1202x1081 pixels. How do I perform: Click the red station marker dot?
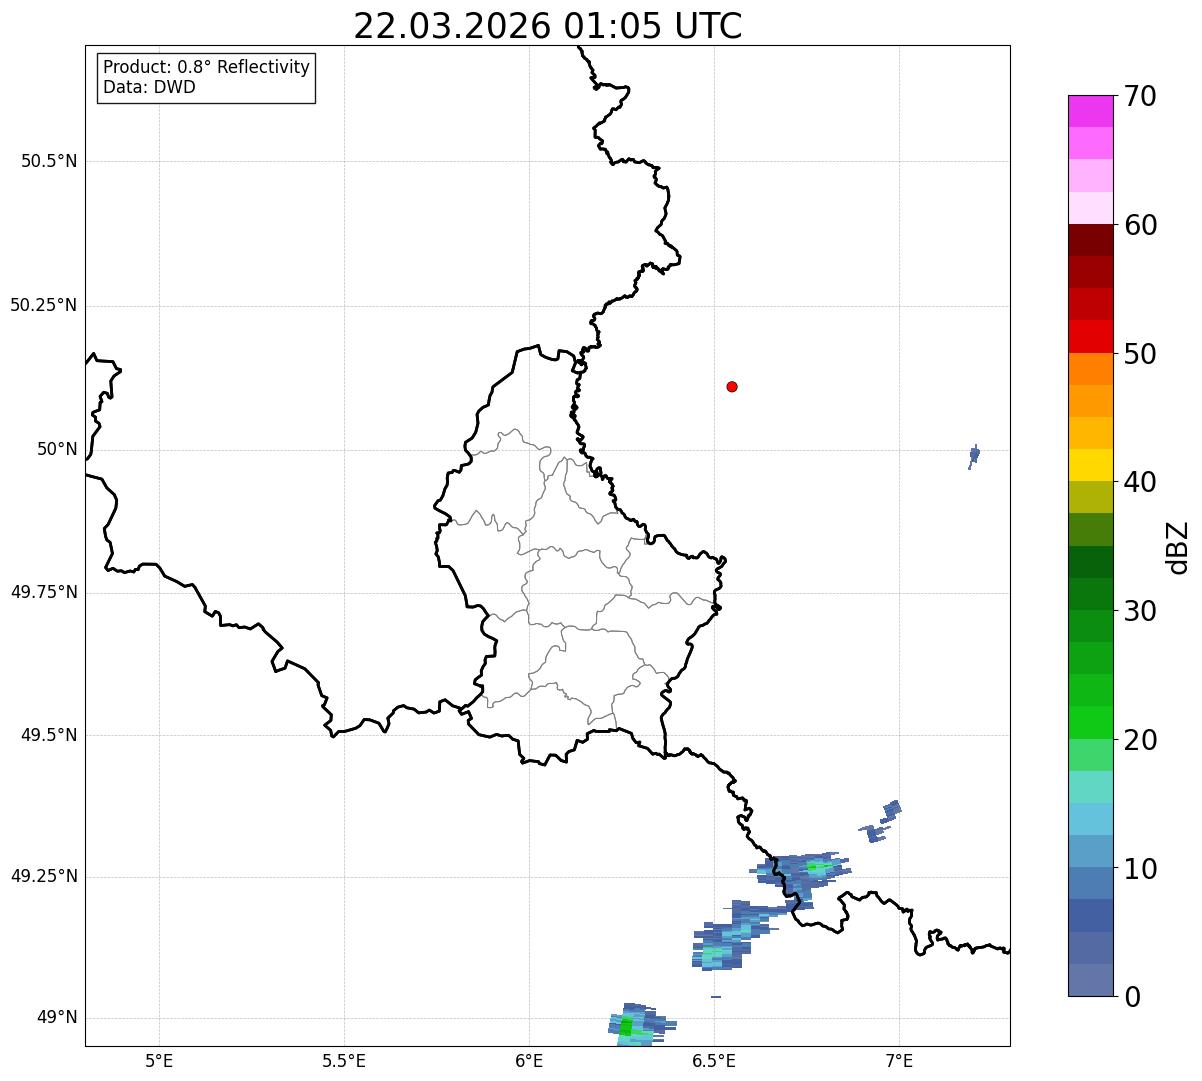pyautogui.click(x=732, y=386)
